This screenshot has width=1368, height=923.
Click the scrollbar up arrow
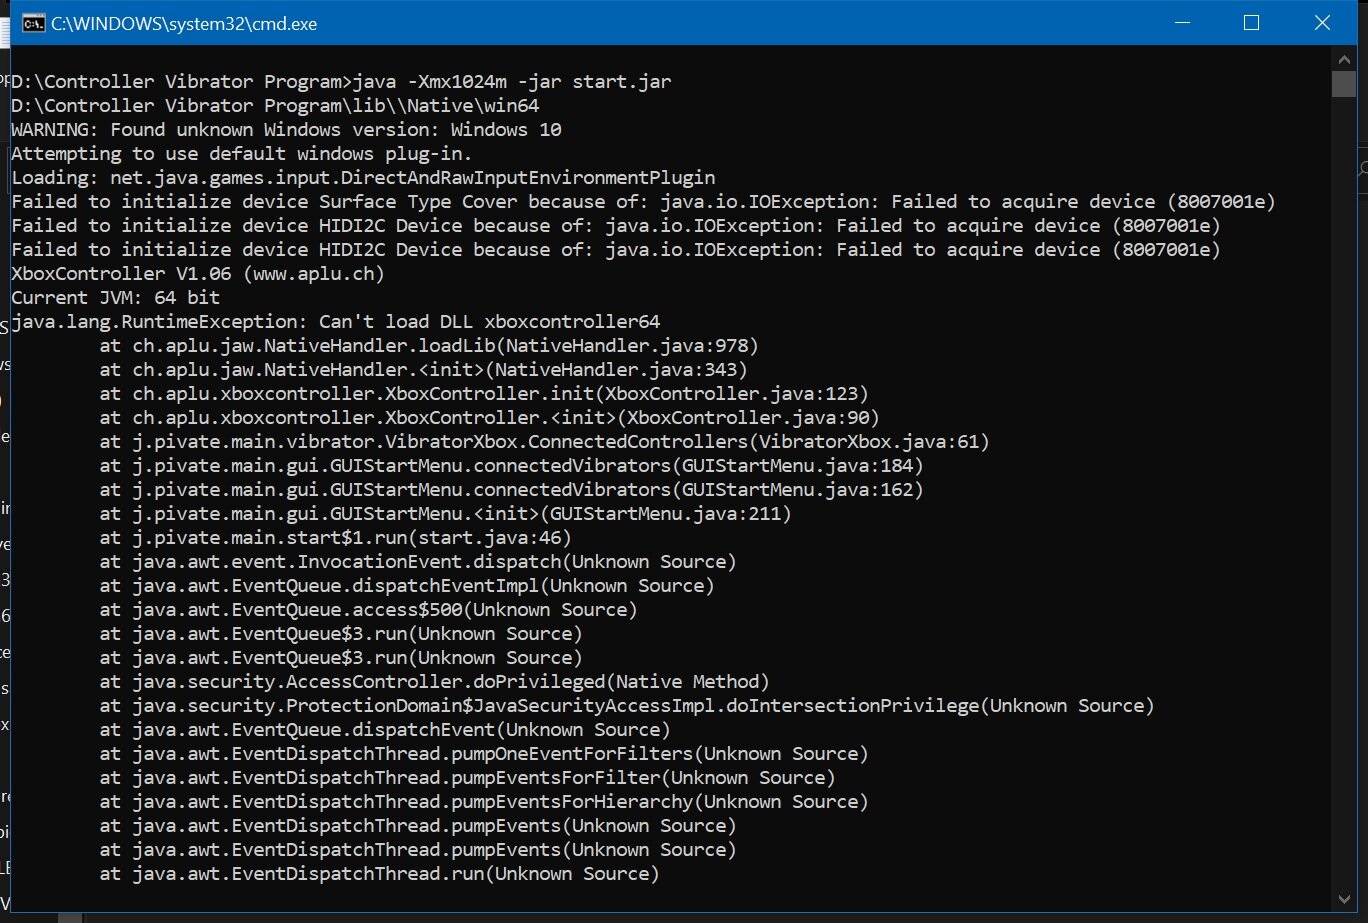click(1343, 58)
